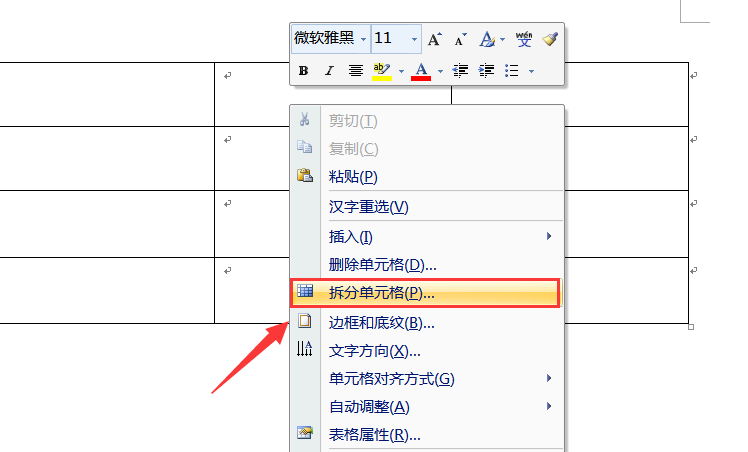Click the table properties icon
This screenshot has height=452, width=748.
tap(305, 432)
